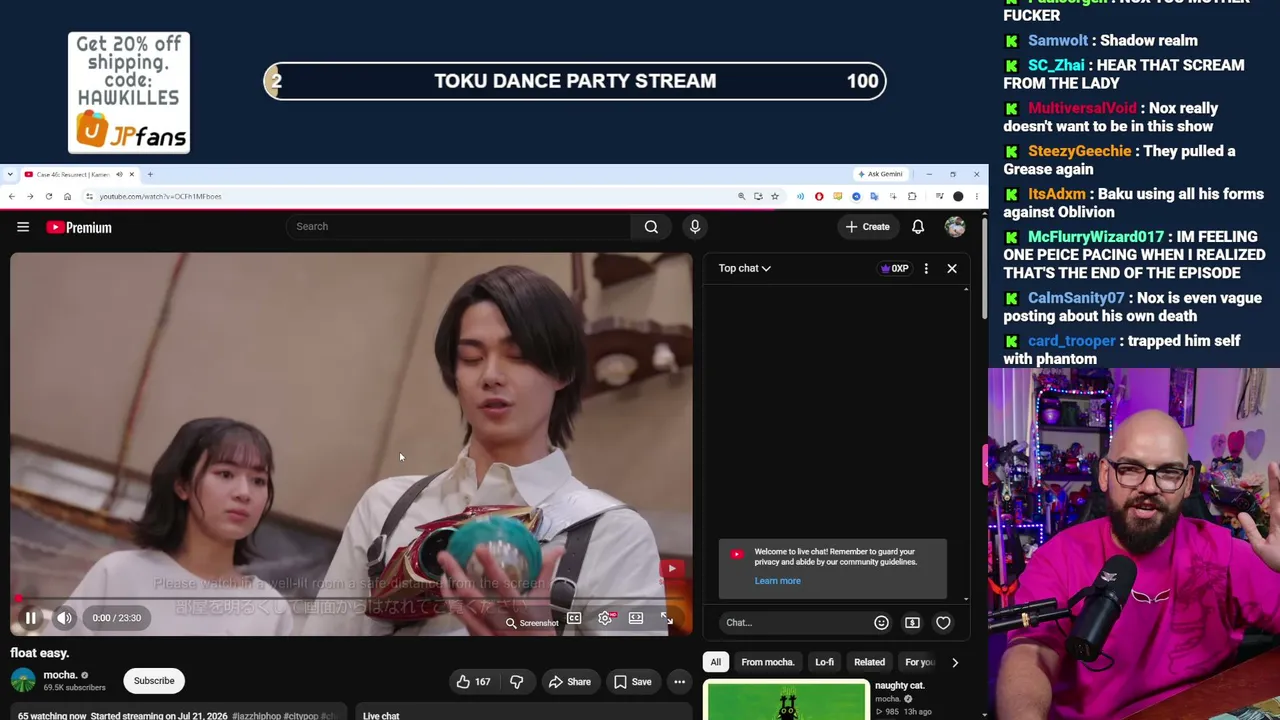Go back in the browser

click(12, 197)
